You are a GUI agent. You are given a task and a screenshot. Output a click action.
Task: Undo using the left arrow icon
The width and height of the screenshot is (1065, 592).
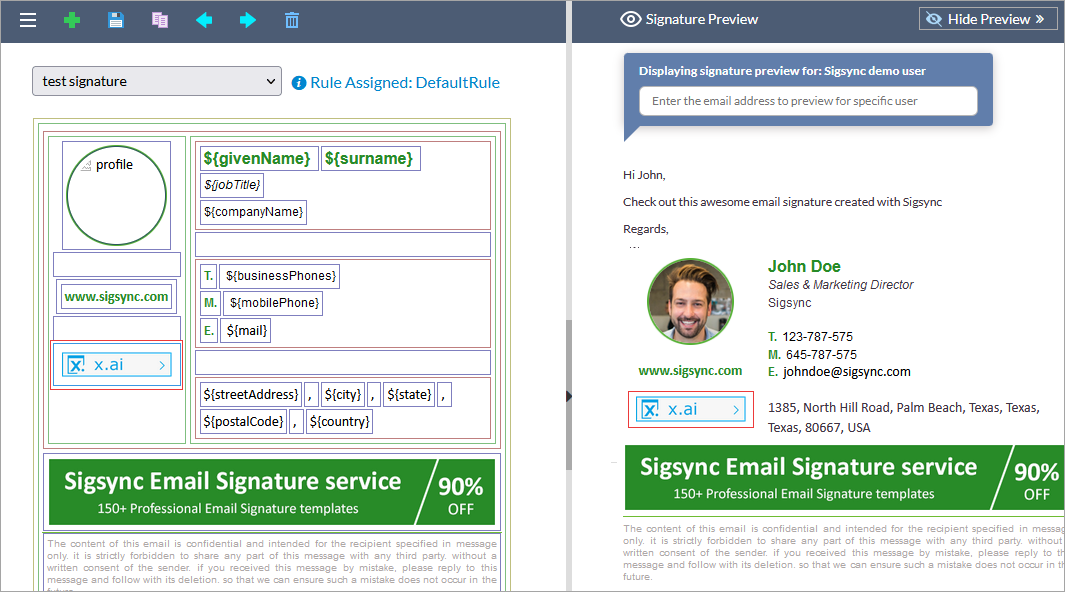204,20
